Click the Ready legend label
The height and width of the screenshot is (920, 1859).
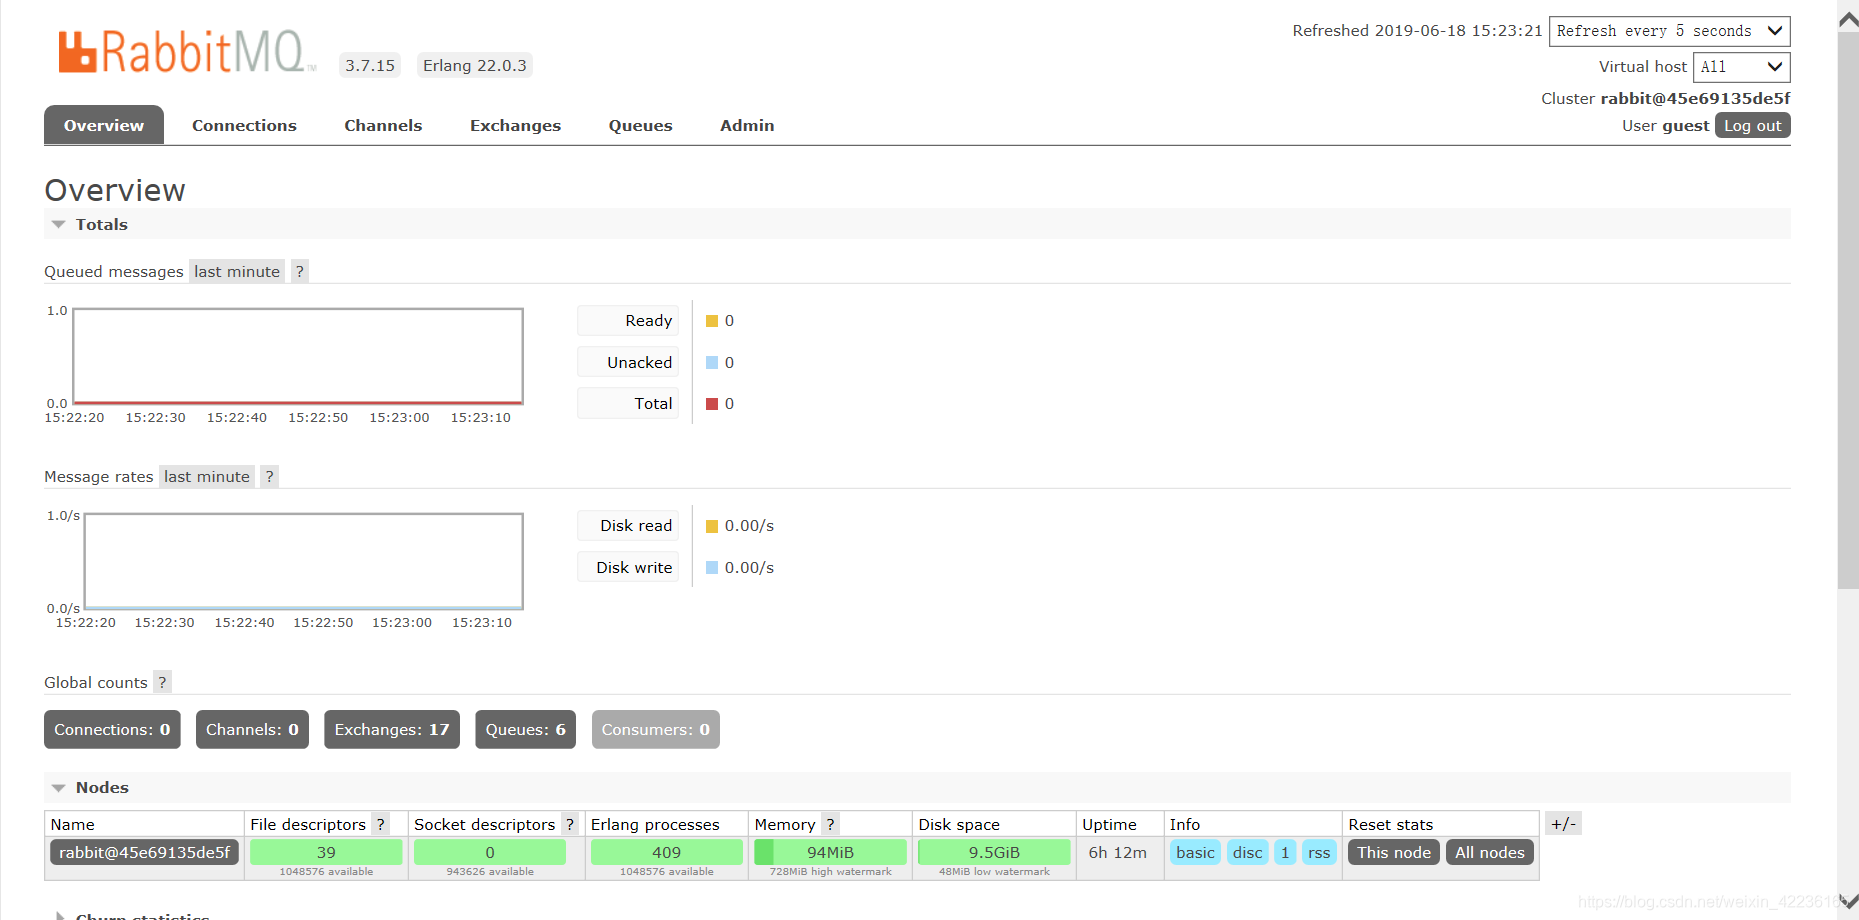[x=628, y=320]
